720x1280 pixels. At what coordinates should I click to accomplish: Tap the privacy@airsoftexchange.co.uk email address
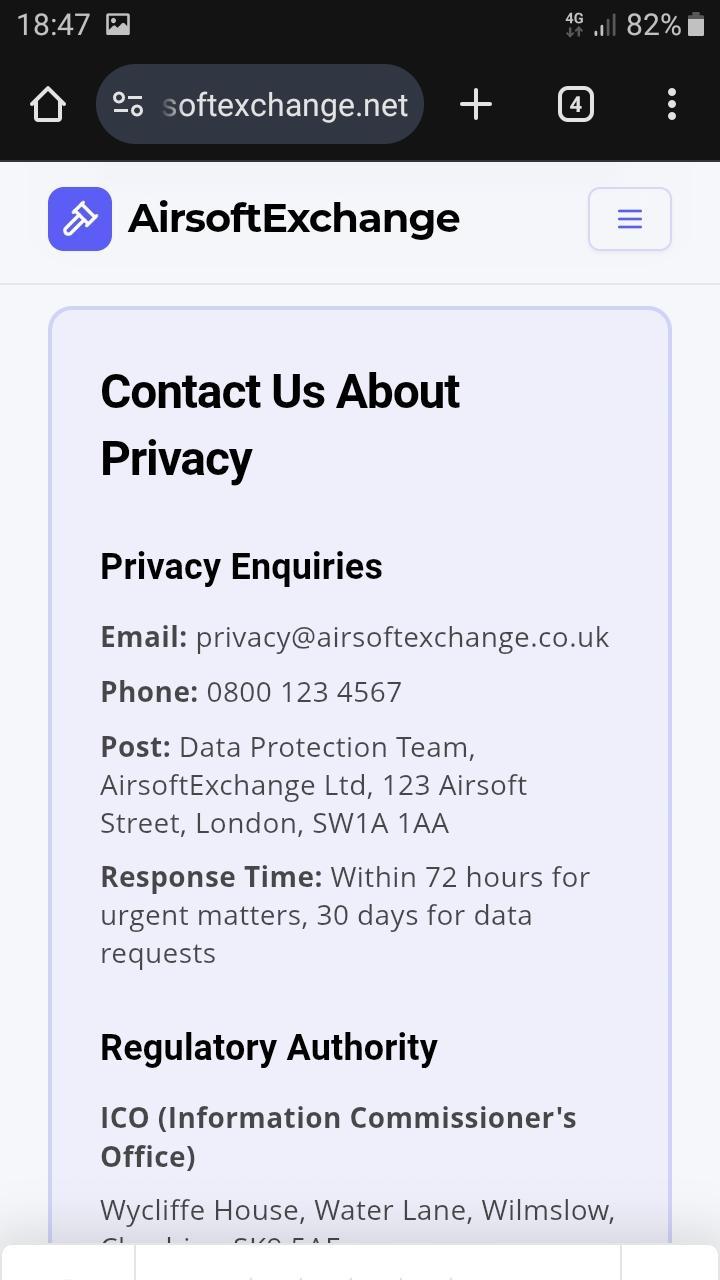pos(402,637)
